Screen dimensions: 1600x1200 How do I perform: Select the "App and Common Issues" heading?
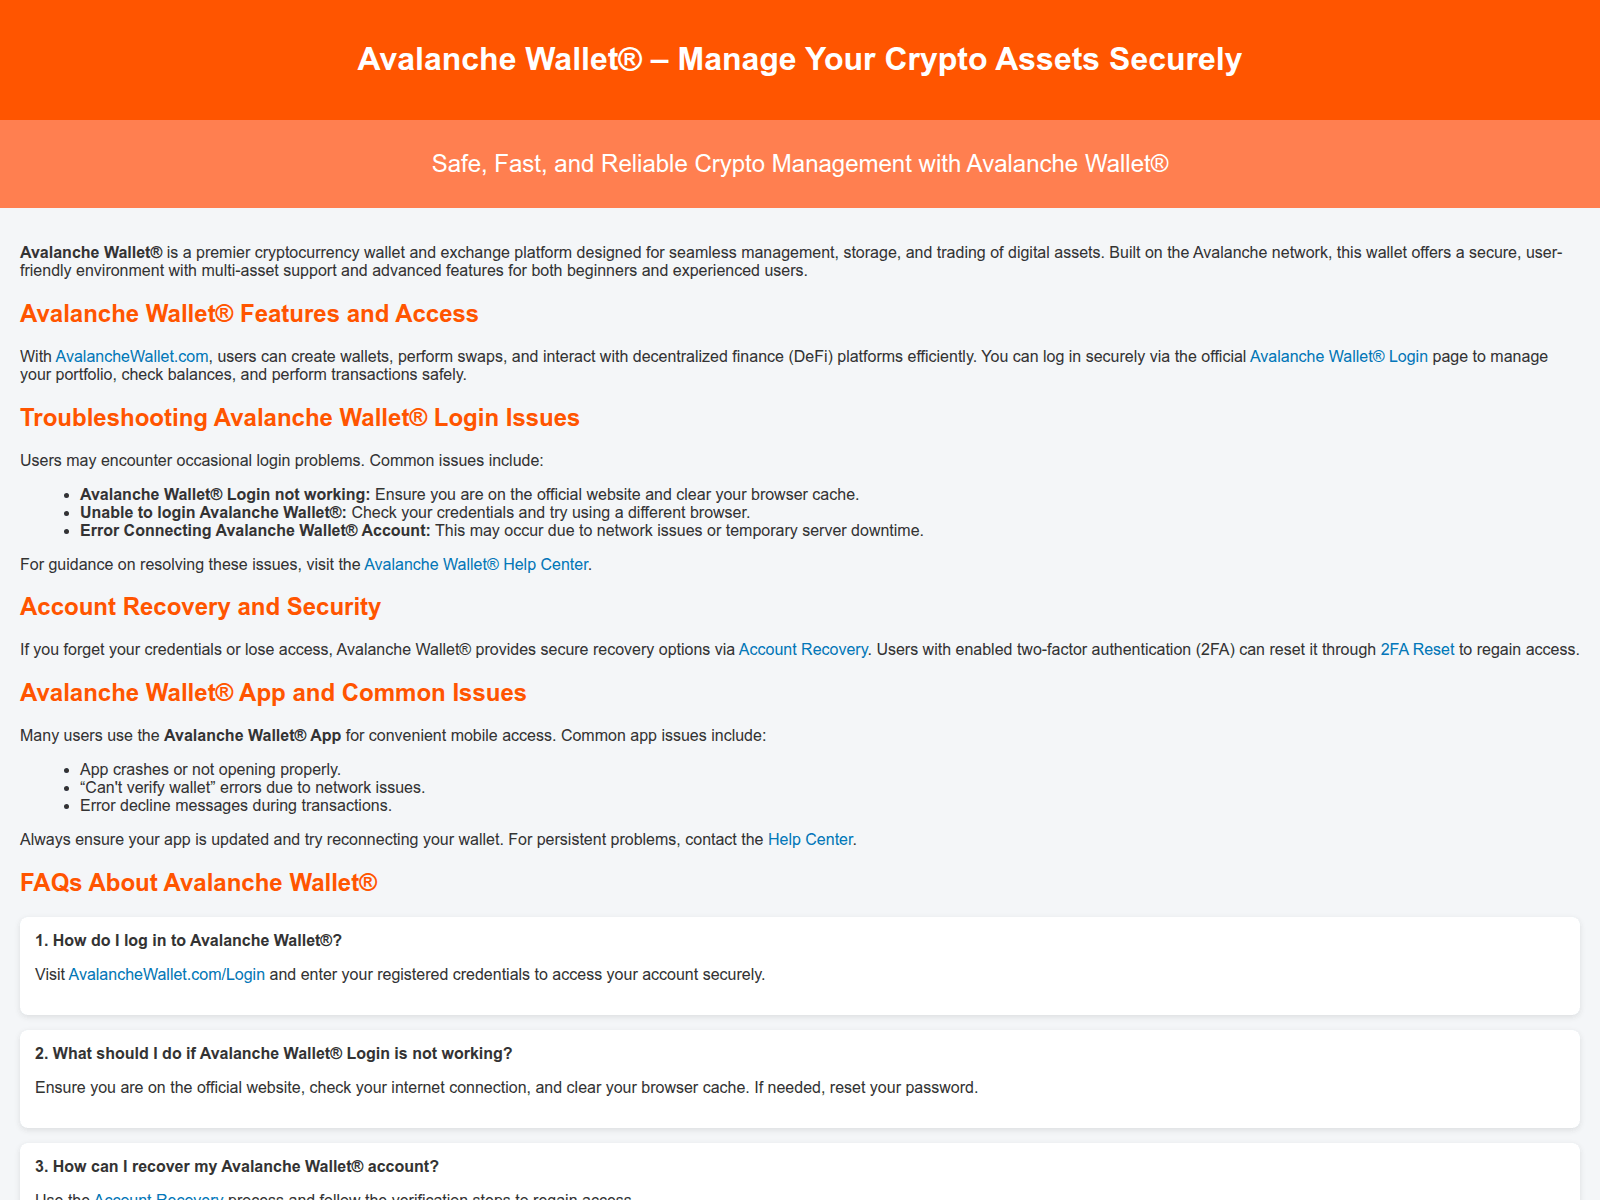[x=272, y=693]
